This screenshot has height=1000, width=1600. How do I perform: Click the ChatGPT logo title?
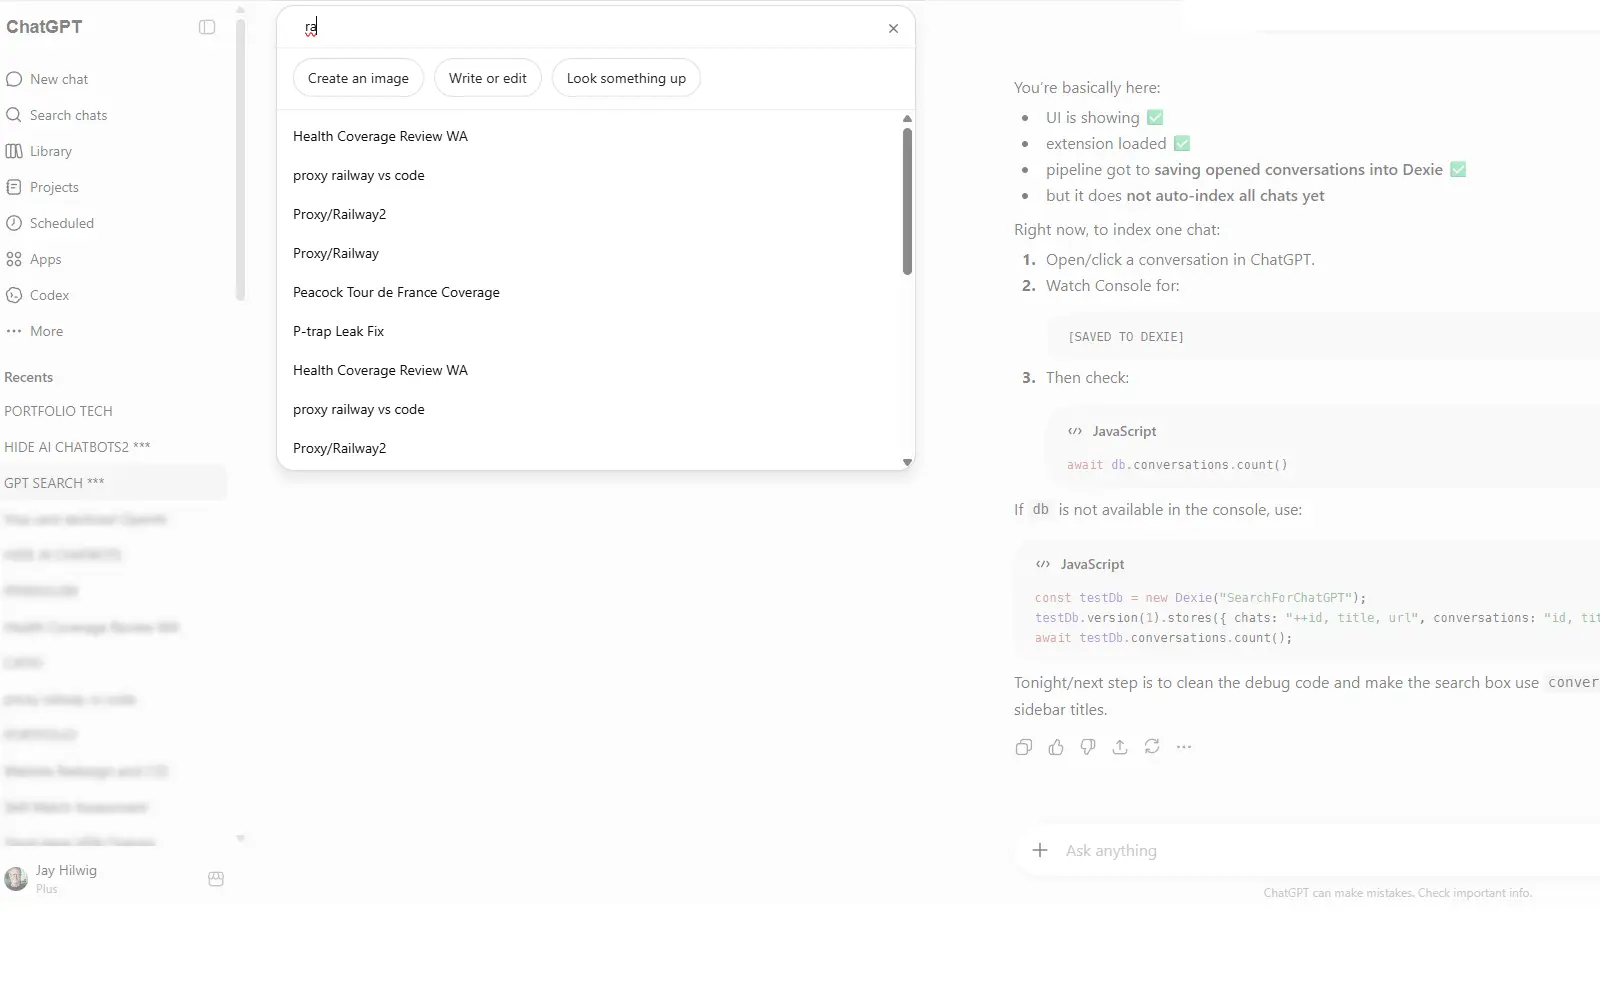44,27
